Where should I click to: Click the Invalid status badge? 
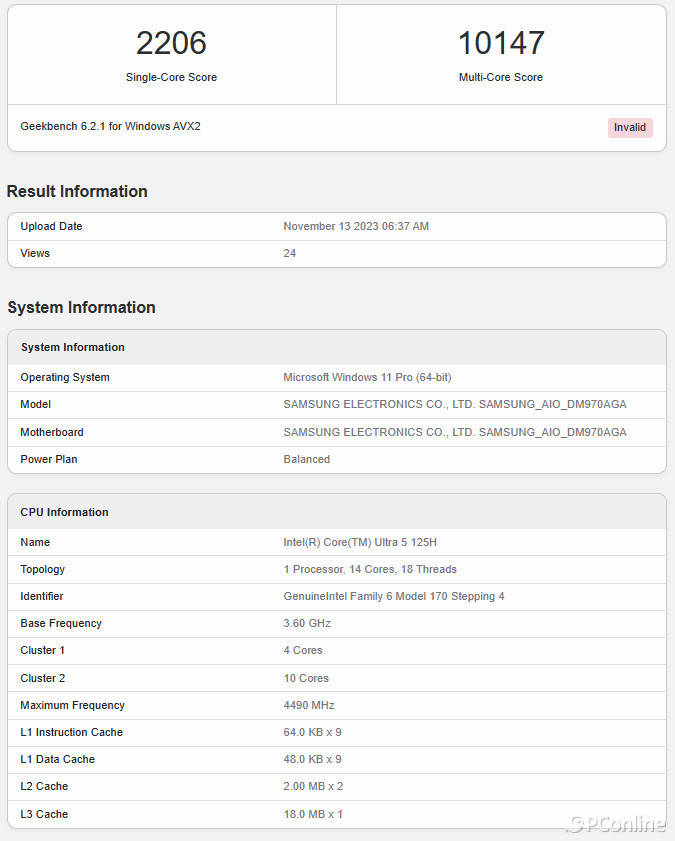[630, 128]
